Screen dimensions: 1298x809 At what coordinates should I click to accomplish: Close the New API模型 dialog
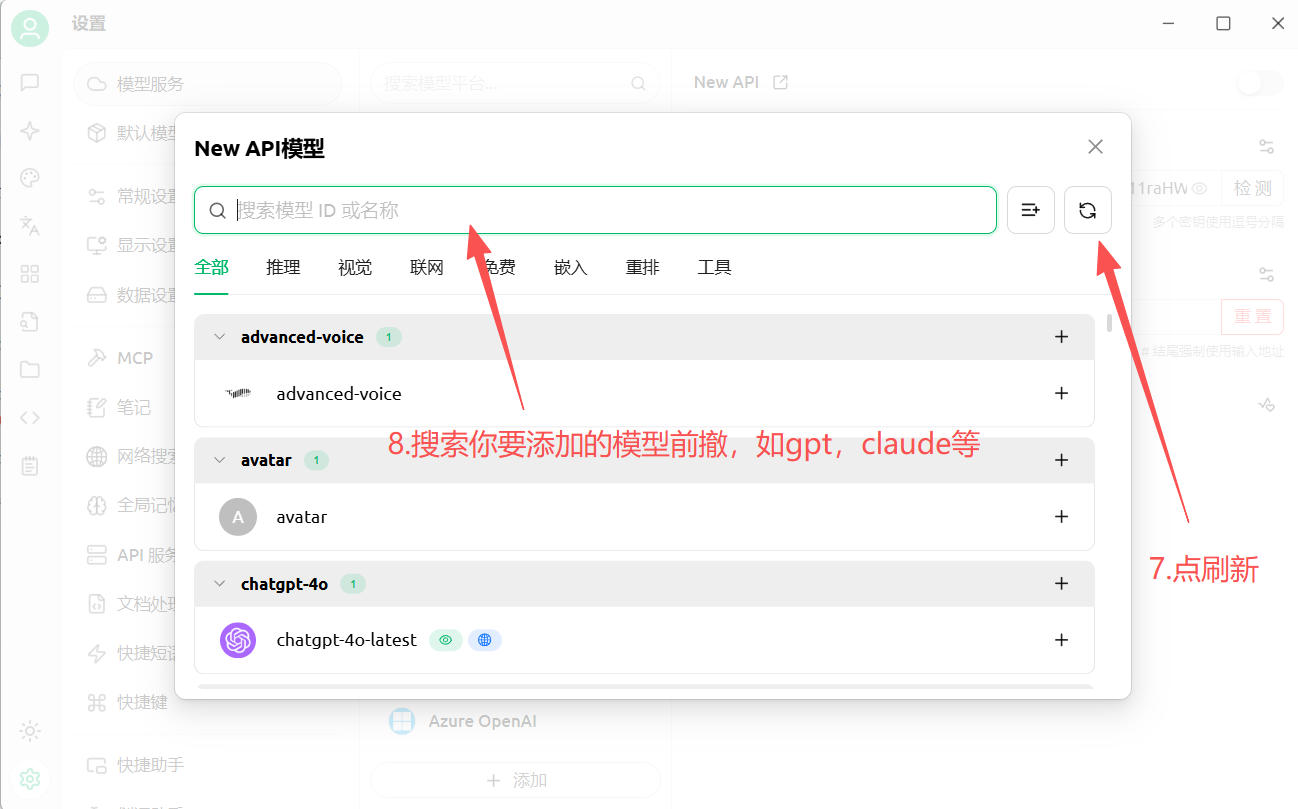[x=1095, y=147]
